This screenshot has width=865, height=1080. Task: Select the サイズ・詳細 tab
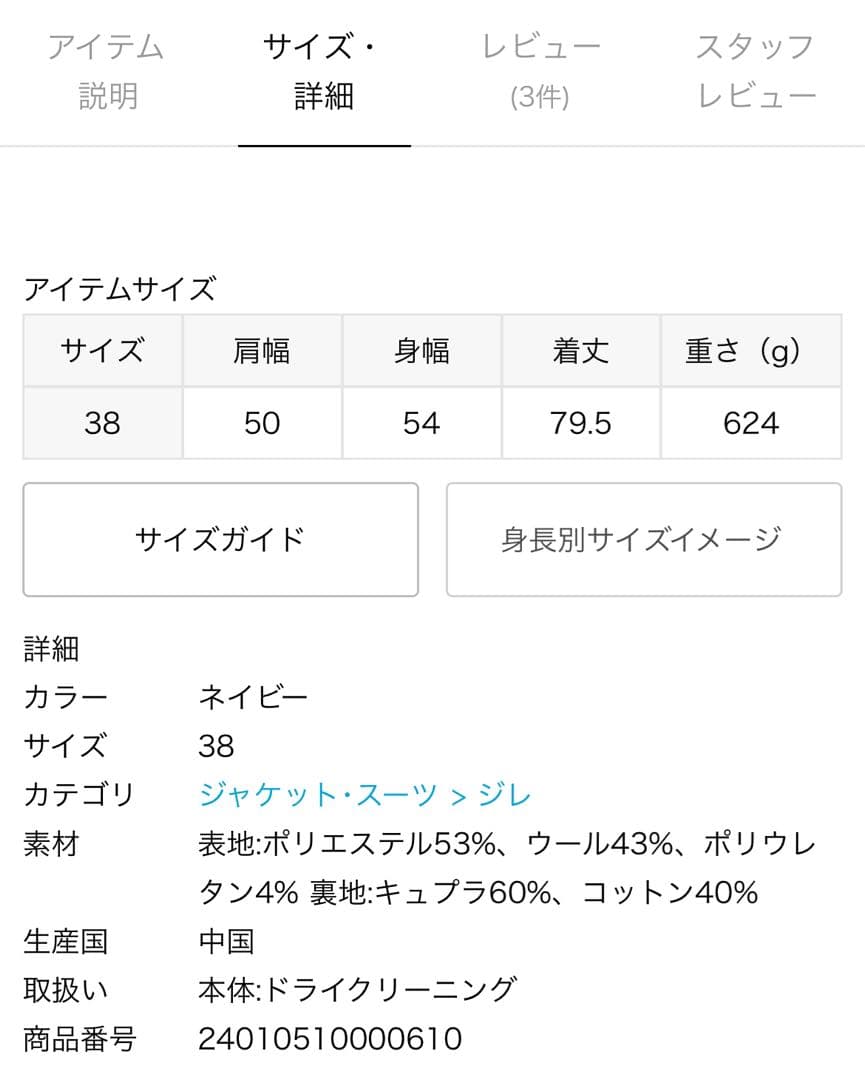coord(324,72)
